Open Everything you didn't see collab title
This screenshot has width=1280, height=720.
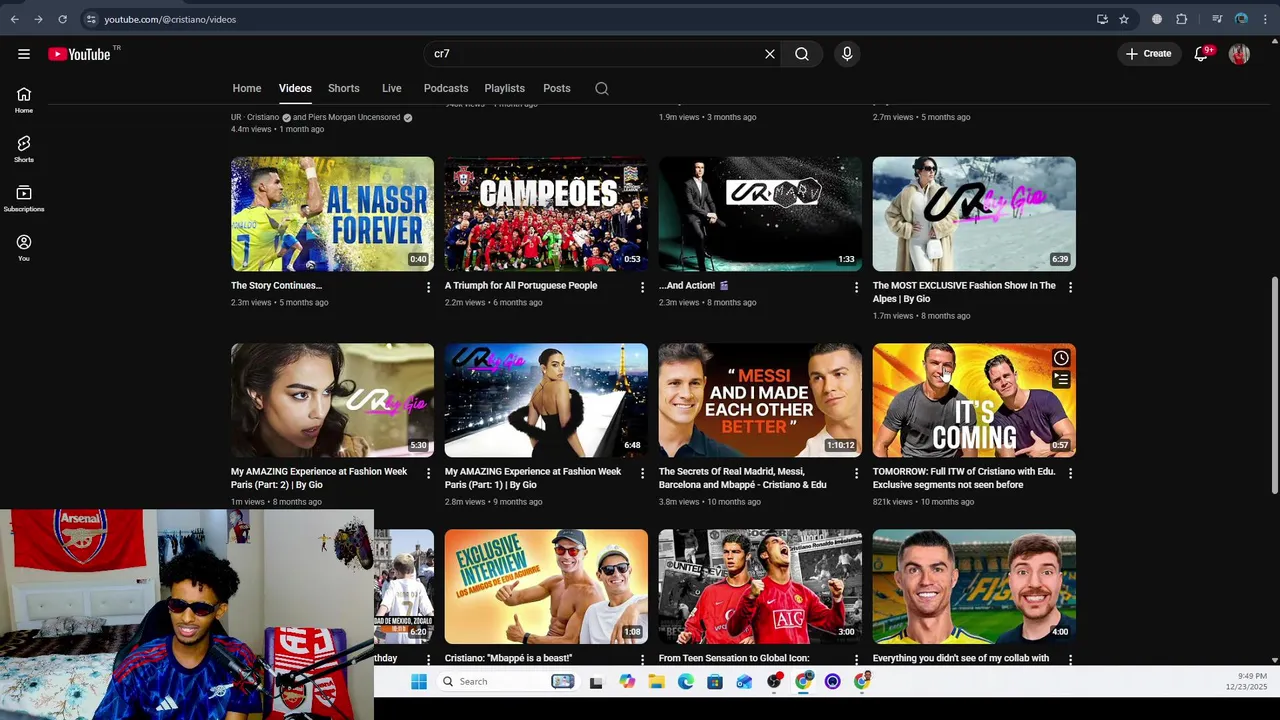961,658
